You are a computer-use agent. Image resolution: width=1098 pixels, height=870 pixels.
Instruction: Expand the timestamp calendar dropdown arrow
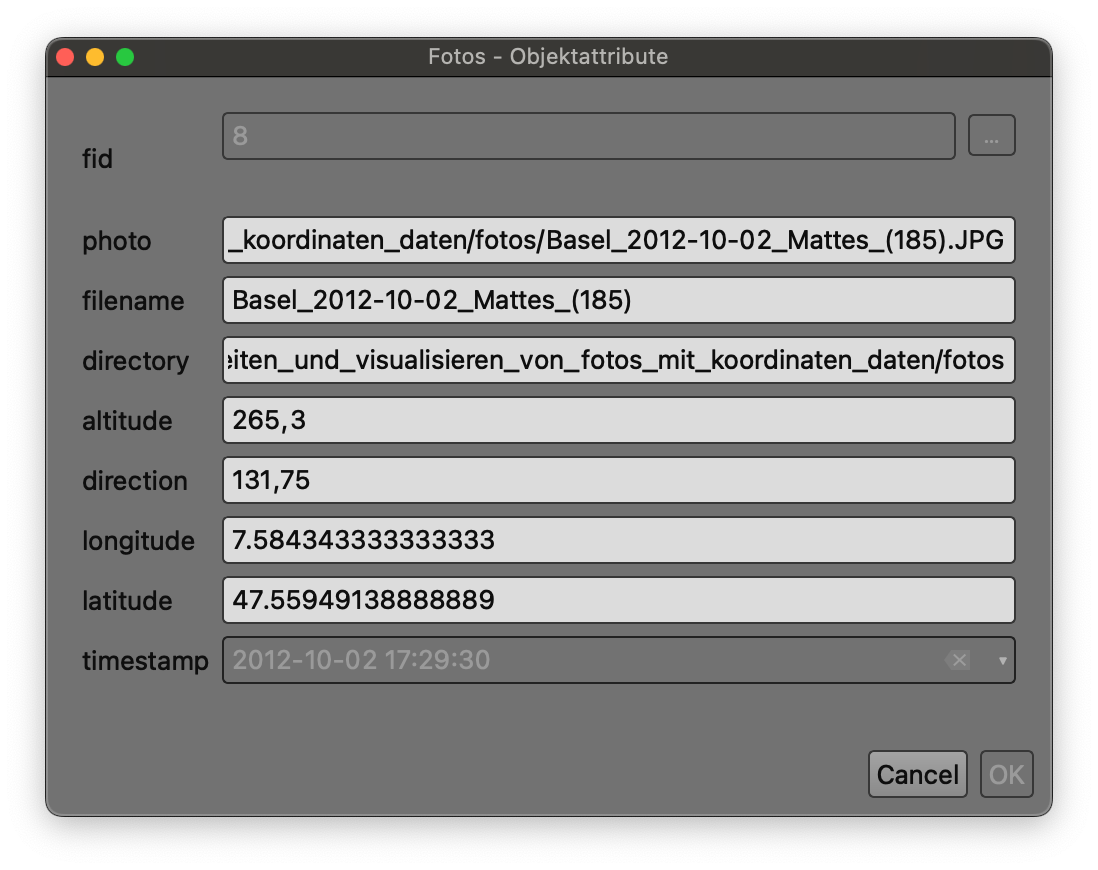1002,660
